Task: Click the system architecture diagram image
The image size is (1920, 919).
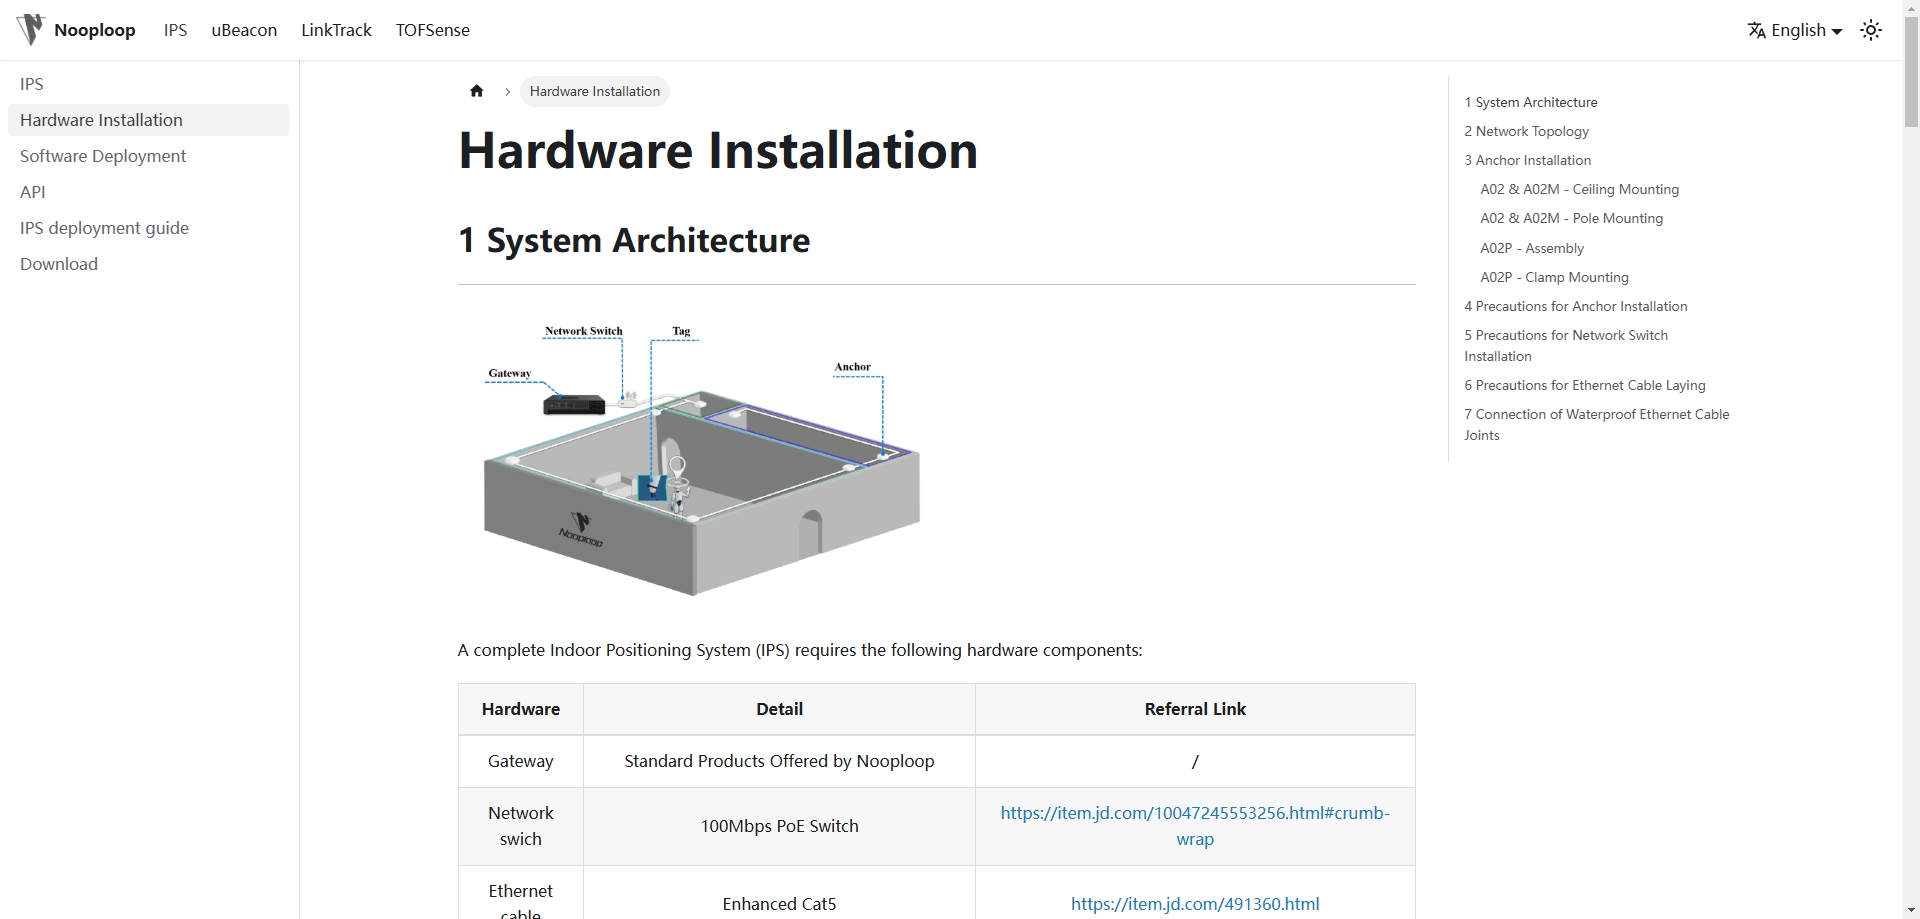Action: point(702,459)
